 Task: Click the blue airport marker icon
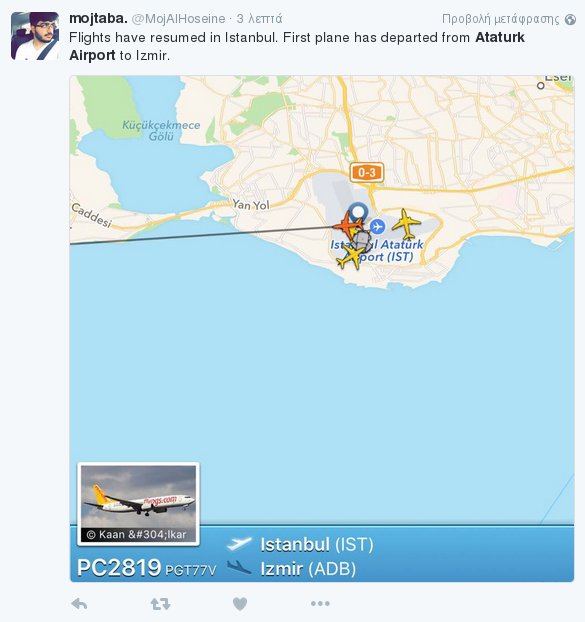pyautogui.click(x=377, y=227)
